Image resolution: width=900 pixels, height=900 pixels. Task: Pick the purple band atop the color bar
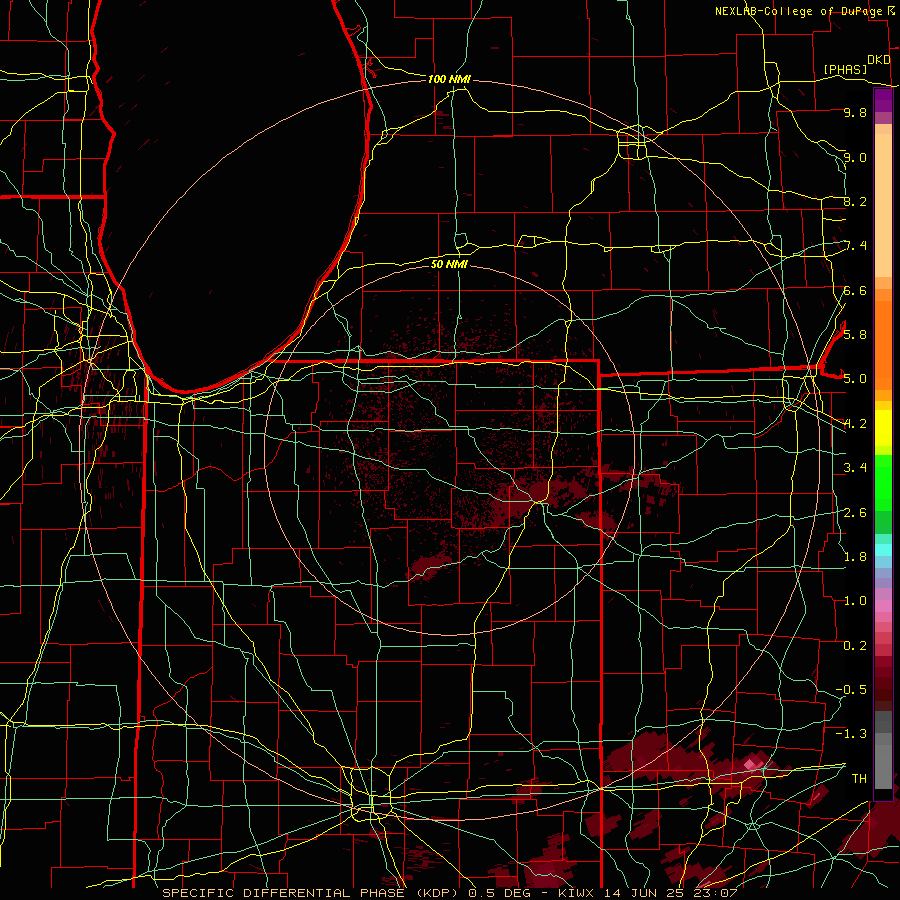coord(883,101)
